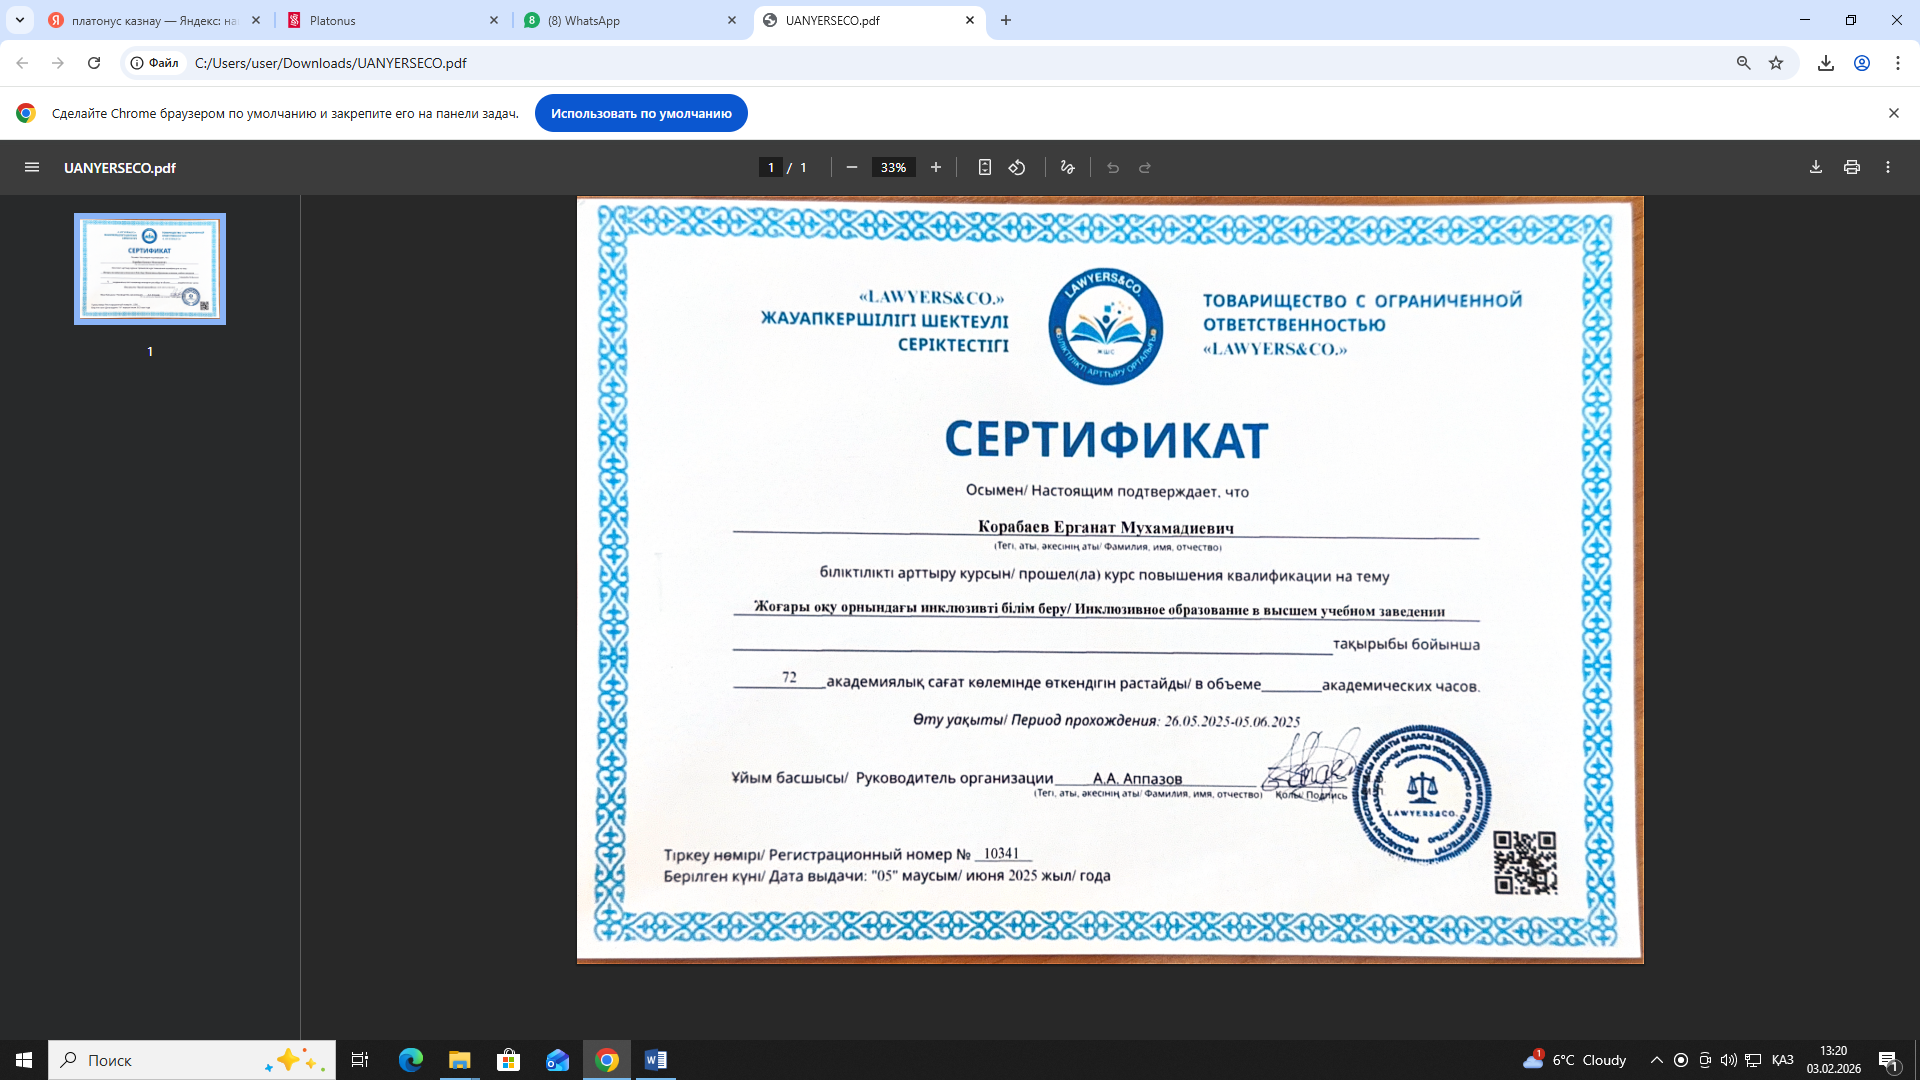Zoom out the PDF with minus button
The width and height of the screenshot is (1920, 1080).
[x=852, y=168]
